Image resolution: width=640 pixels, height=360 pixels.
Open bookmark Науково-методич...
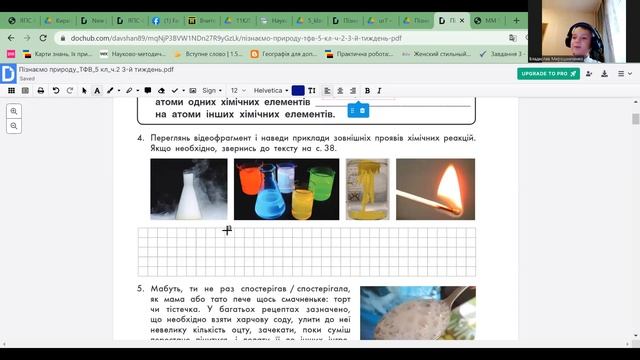133,54
